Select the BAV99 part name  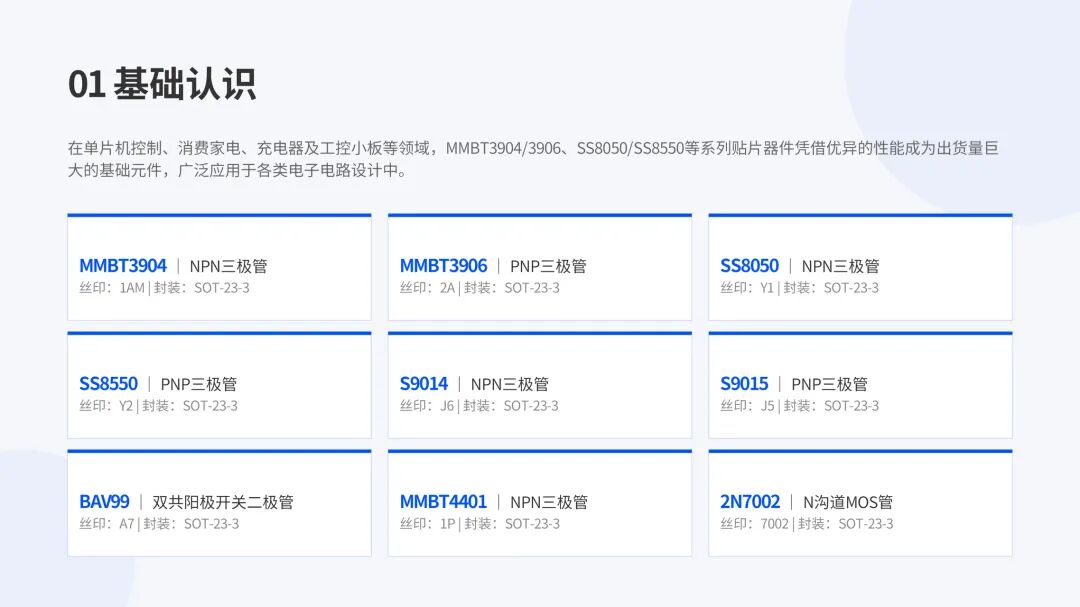tap(104, 502)
